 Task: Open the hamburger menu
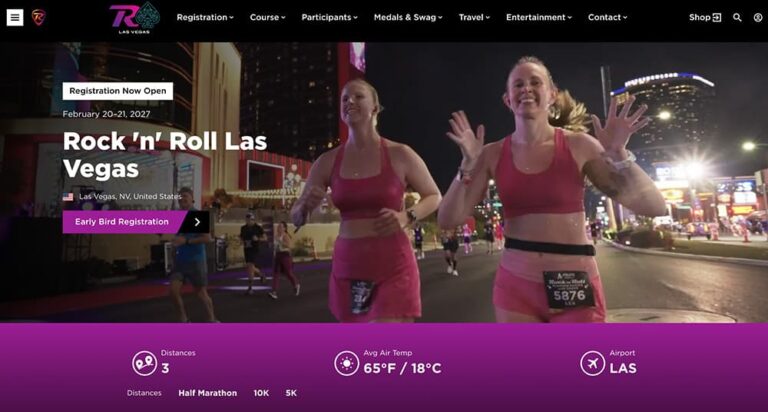tap(15, 18)
